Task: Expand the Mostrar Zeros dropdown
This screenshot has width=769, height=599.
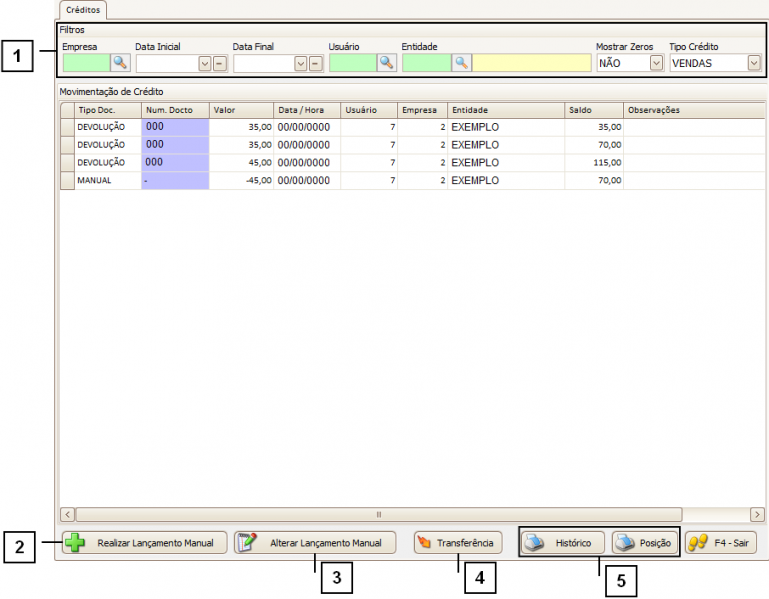Action: (656, 63)
